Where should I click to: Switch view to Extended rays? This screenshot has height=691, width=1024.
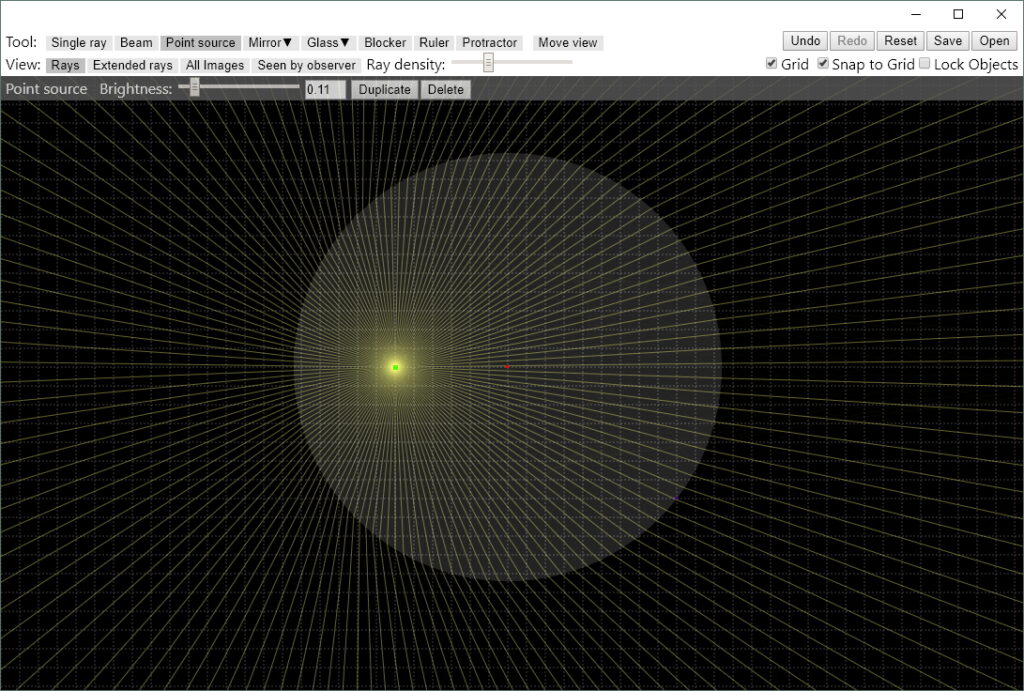(133, 65)
